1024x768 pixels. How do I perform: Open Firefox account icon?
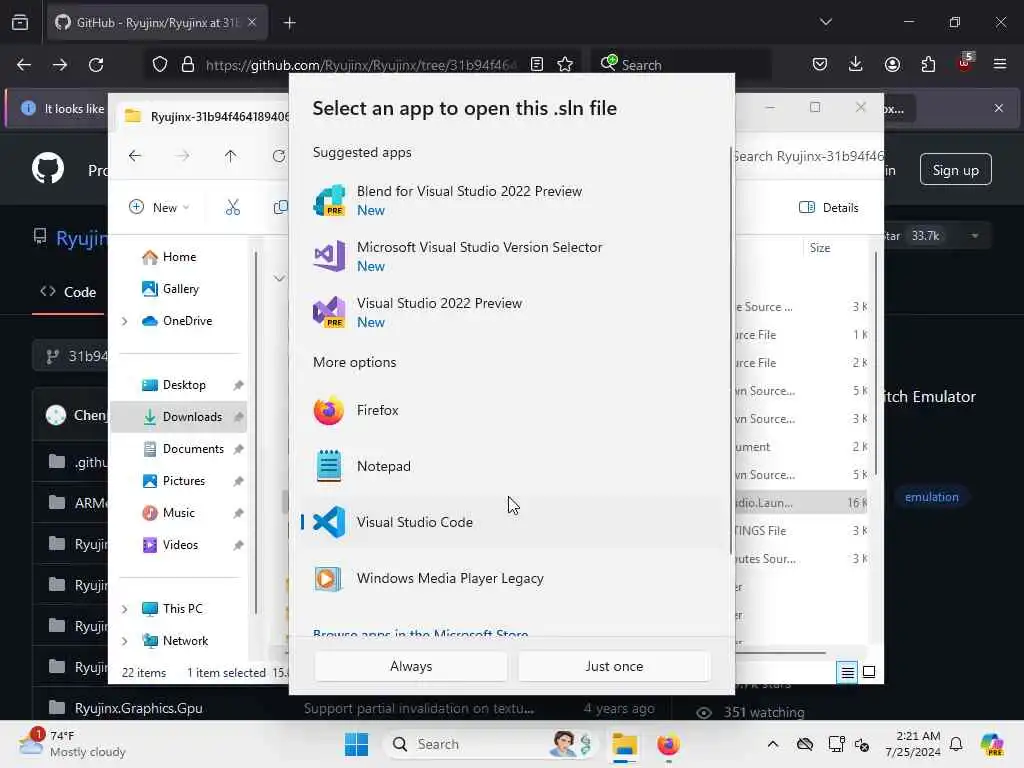892,65
